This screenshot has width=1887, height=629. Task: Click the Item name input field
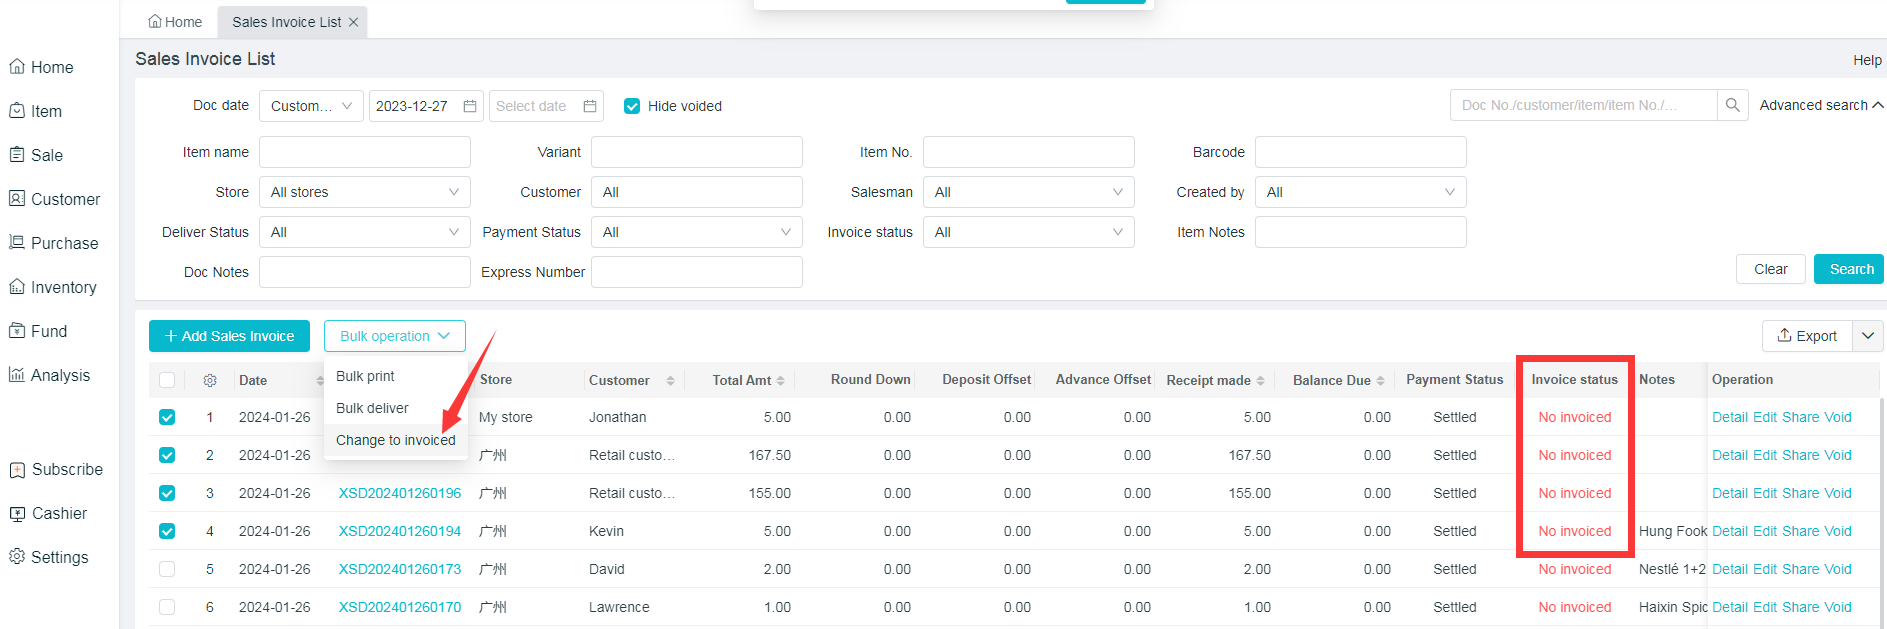tap(364, 152)
